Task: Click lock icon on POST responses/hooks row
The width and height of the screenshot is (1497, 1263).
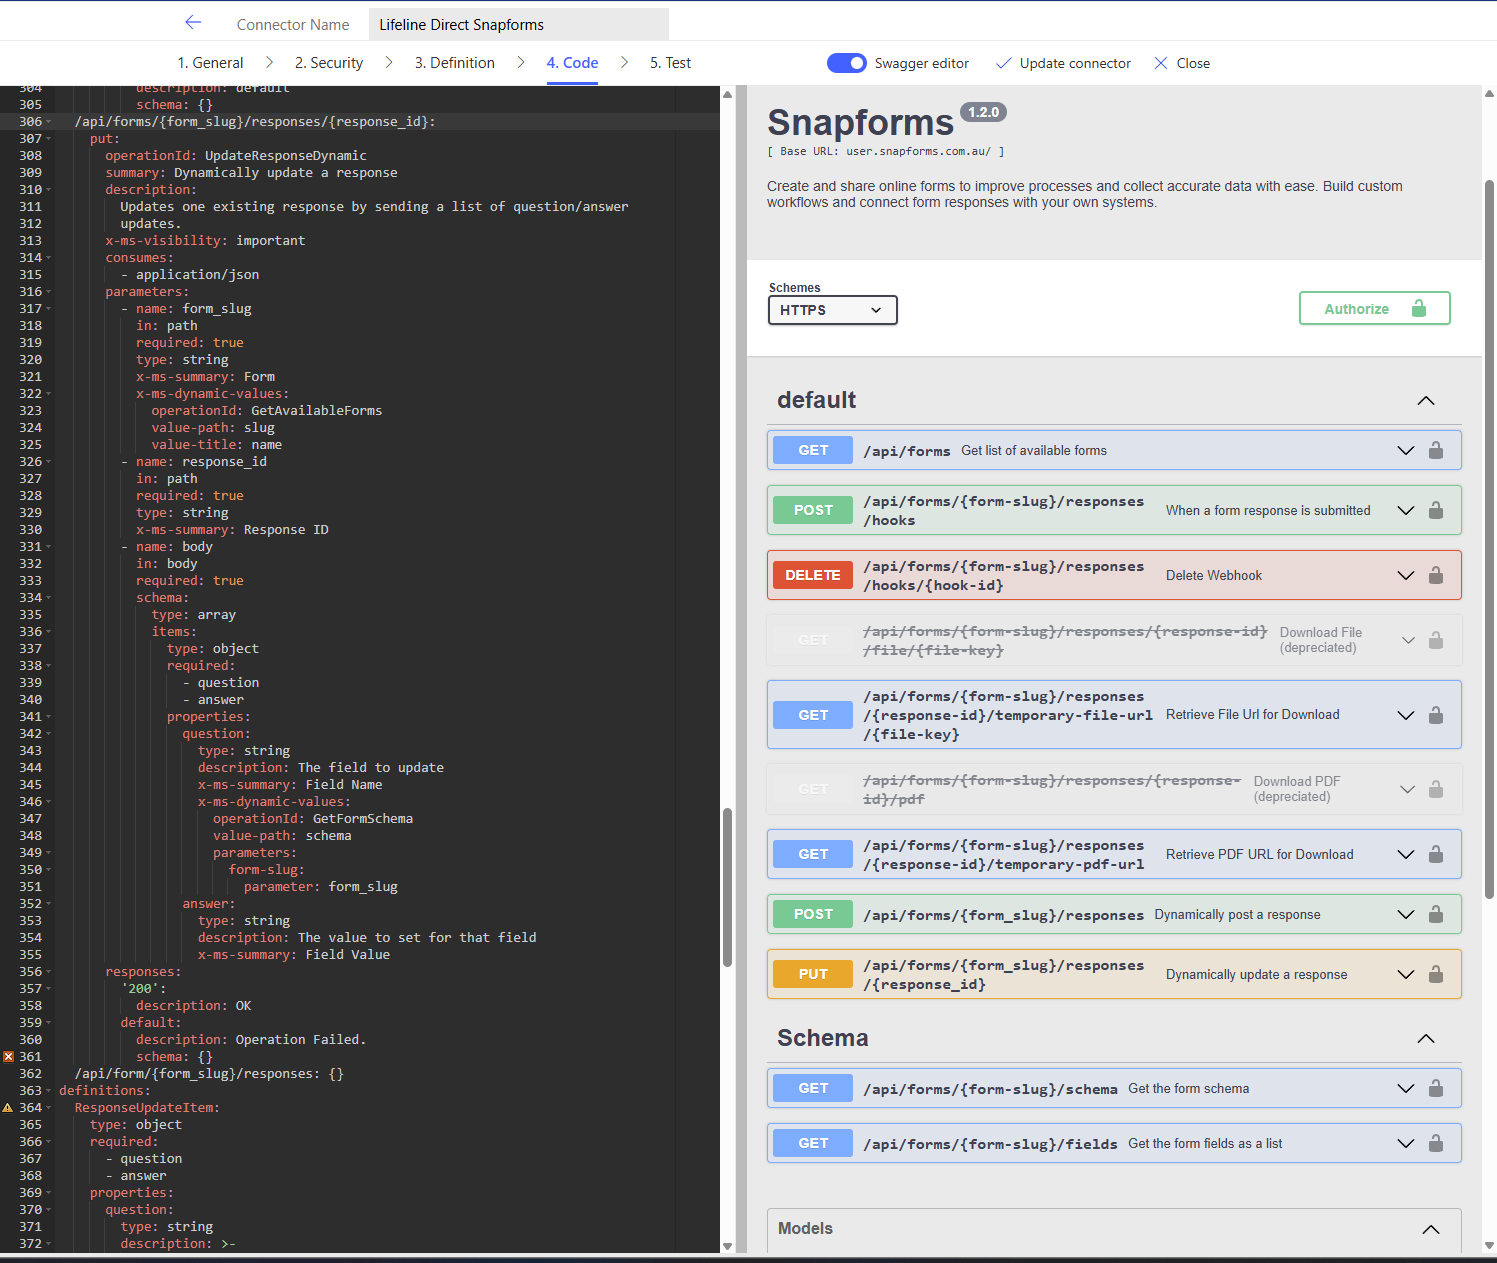Action: pos(1436,510)
